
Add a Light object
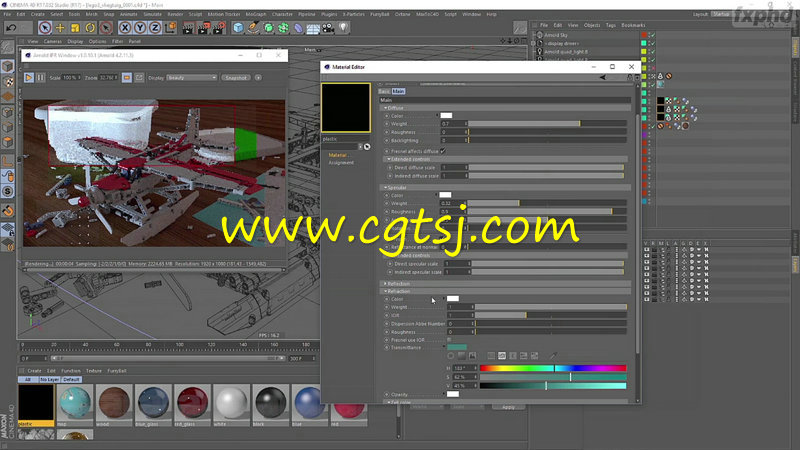click(x=343, y=28)
